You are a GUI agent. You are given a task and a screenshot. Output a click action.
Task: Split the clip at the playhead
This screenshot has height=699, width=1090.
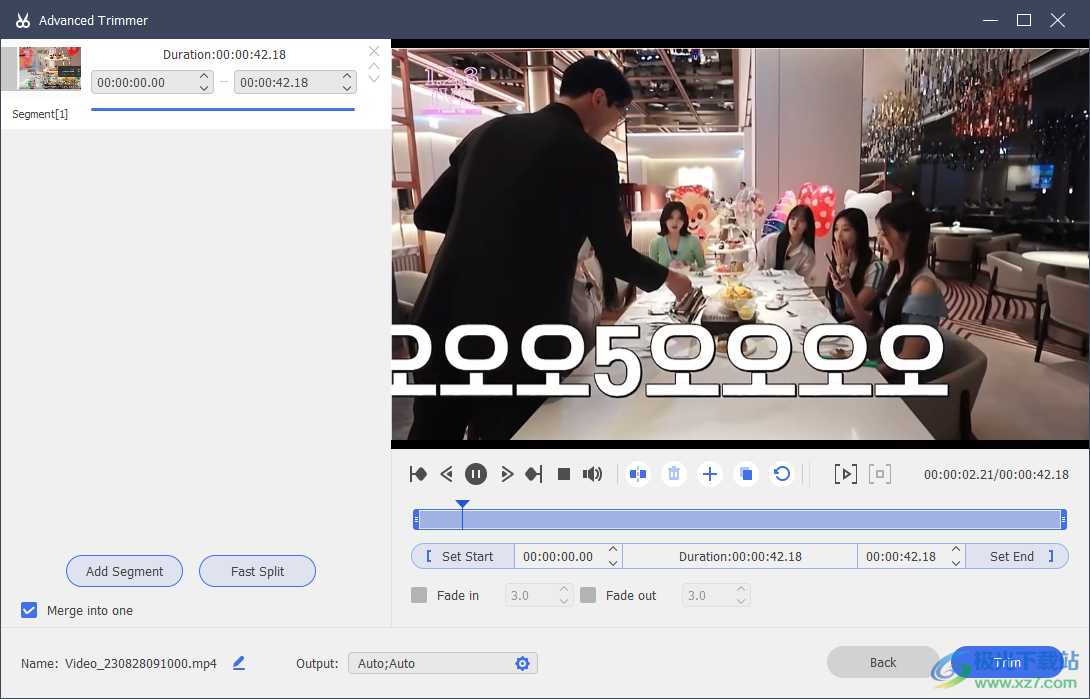pos(638,474)
